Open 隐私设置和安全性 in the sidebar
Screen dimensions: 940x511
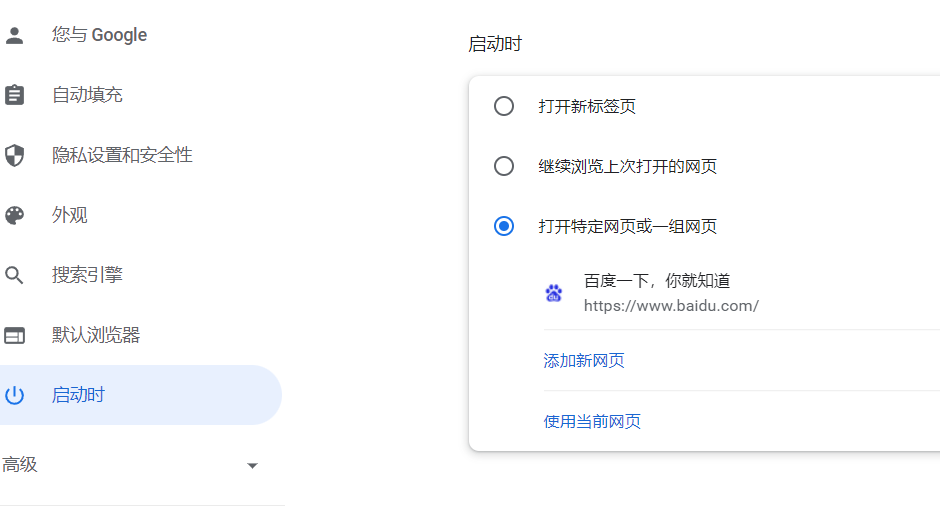pos(141,155)
